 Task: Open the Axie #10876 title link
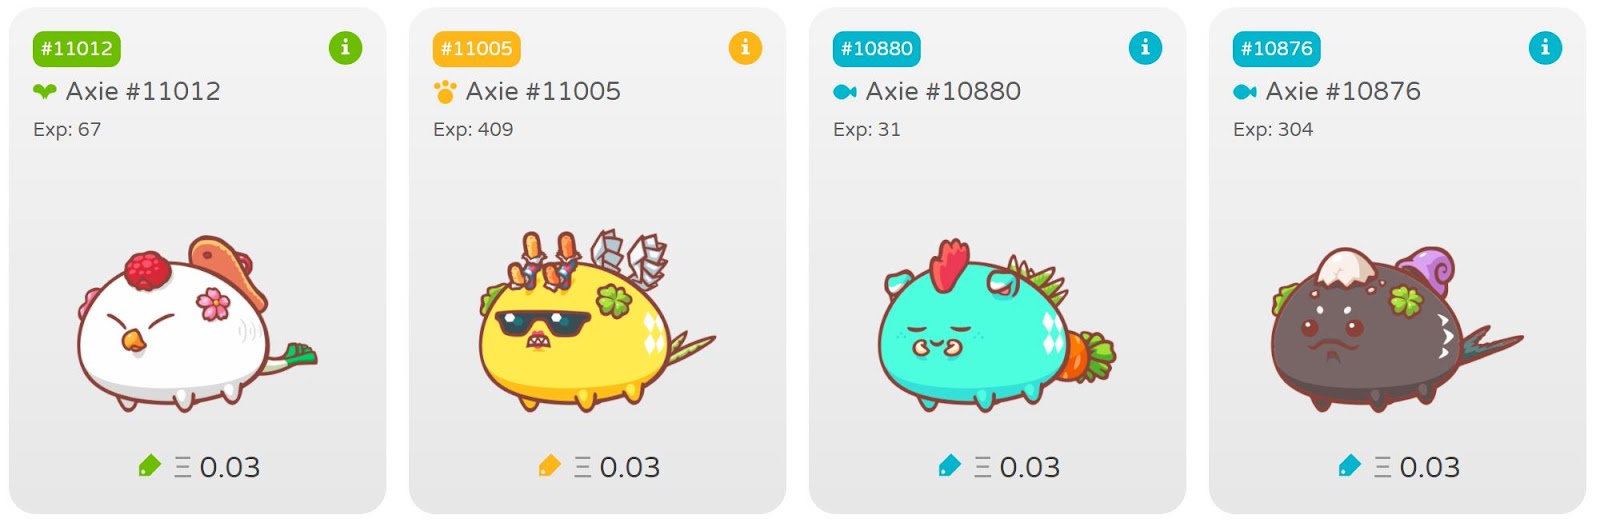1343,91
